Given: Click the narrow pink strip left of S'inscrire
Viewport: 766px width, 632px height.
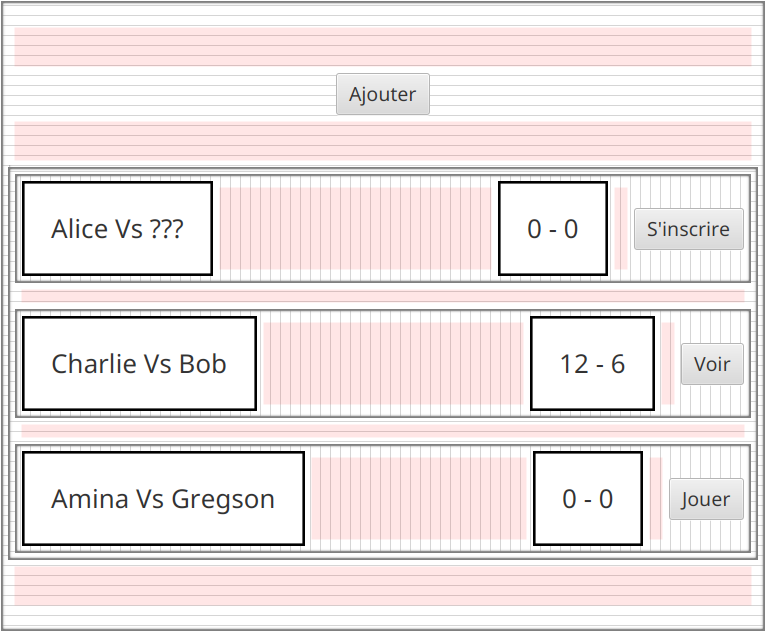Looking at the screenshot, I should [621, 229].
